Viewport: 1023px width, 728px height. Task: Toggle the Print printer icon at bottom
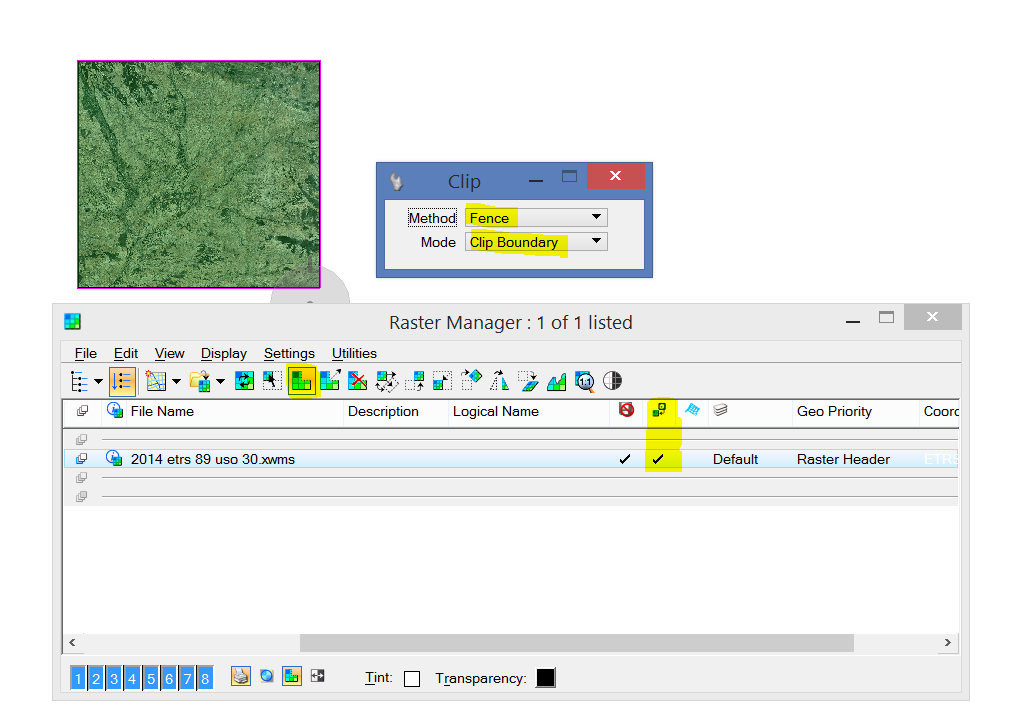pyautogui.click(x=241, y=676)
